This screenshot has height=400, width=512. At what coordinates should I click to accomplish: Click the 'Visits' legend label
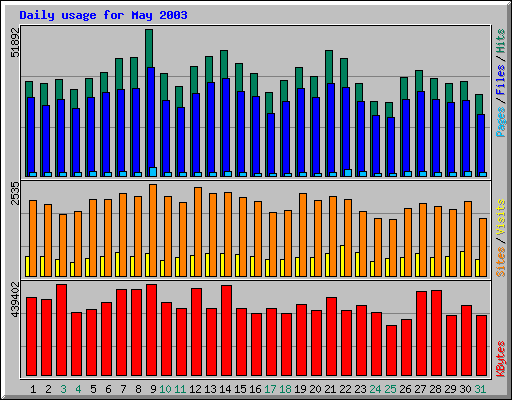pyautogui.click(x=500, y=218)
